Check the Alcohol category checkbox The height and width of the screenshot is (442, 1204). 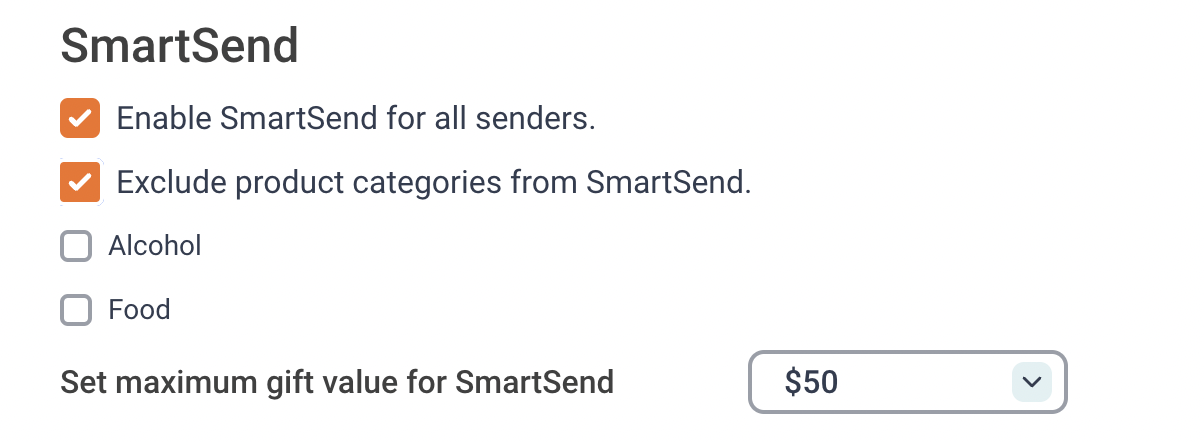point(76,246)
